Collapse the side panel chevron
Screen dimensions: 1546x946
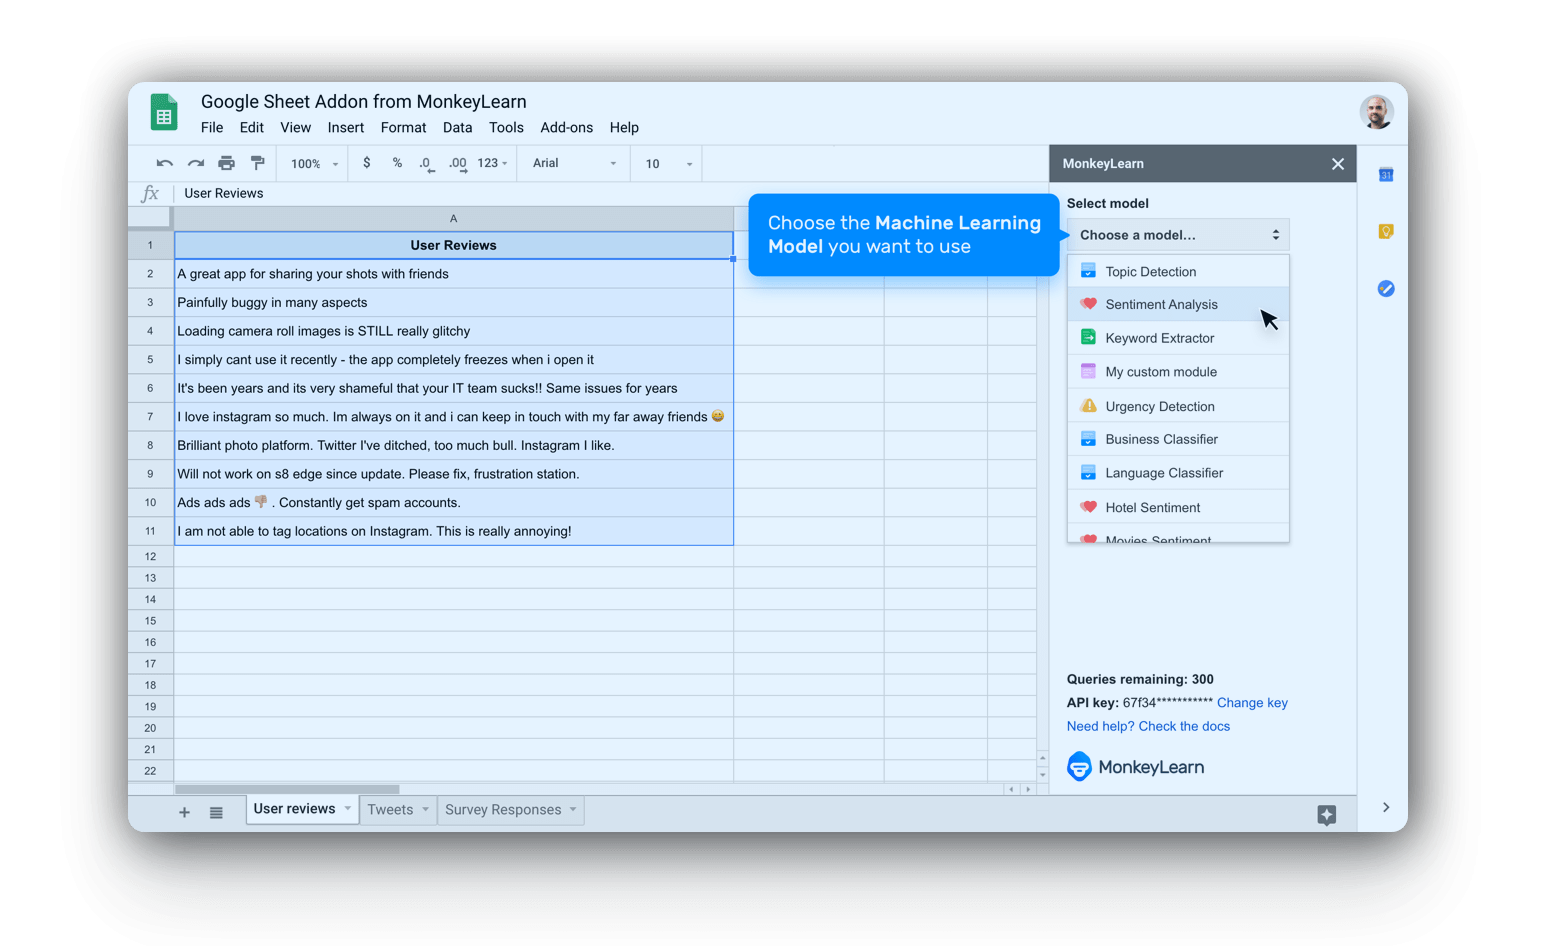coord(1386,808)
